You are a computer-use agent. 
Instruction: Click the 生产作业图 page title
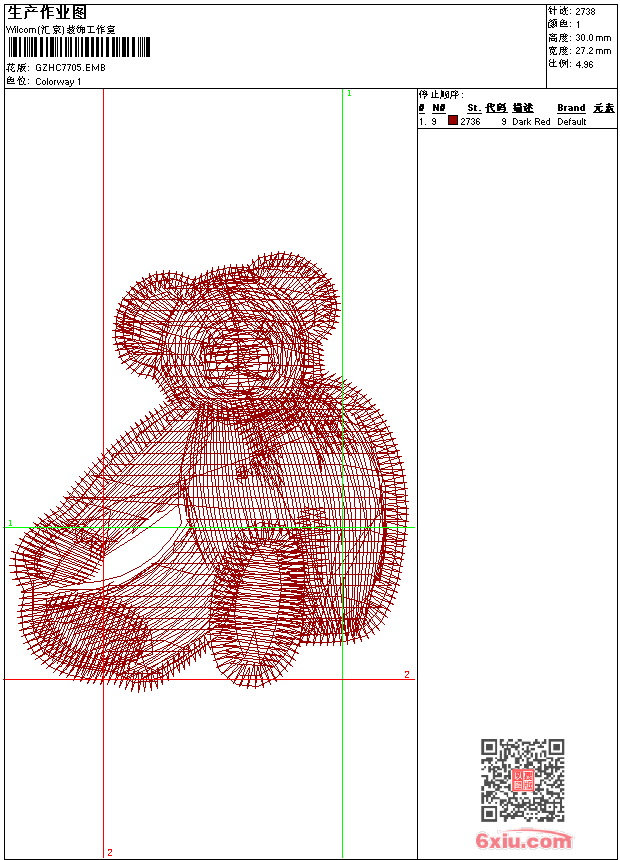coord(47,13)
